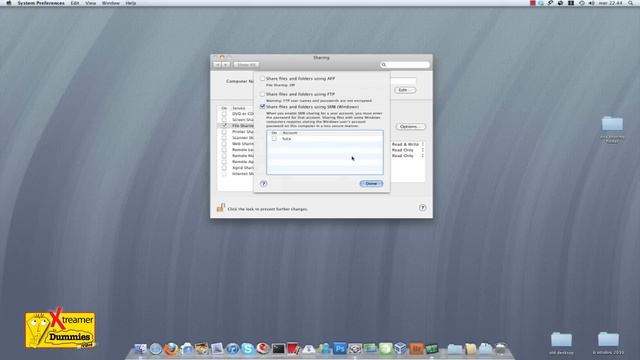Click the Sharing window help button

422,208
